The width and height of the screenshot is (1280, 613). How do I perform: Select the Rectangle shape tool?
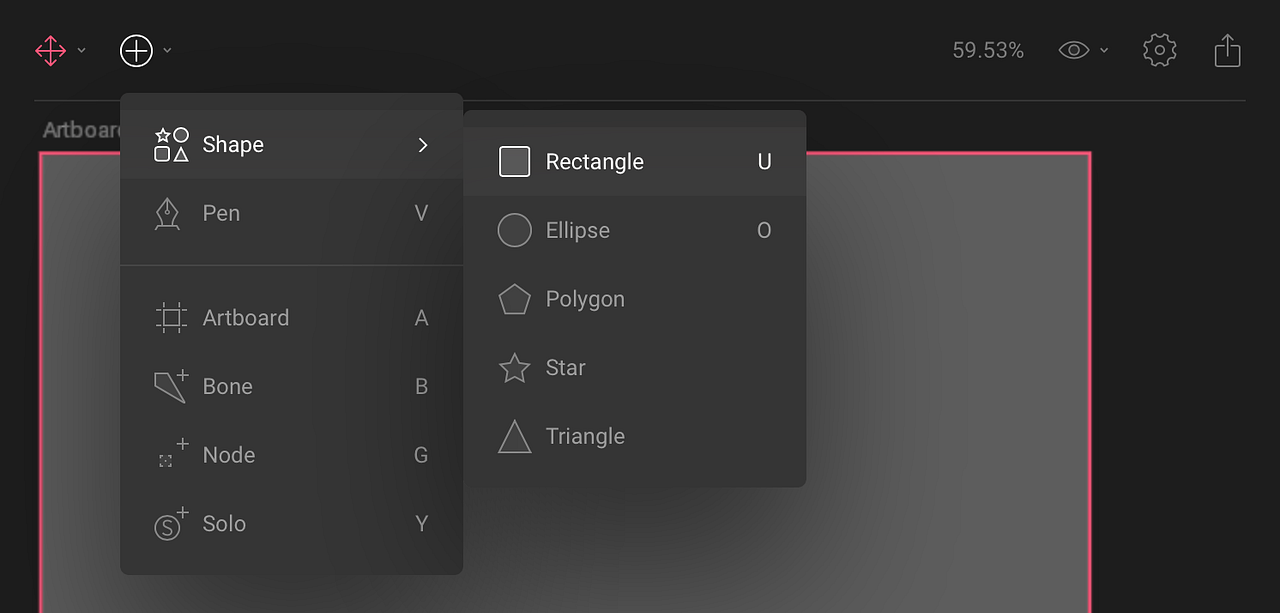595,161
